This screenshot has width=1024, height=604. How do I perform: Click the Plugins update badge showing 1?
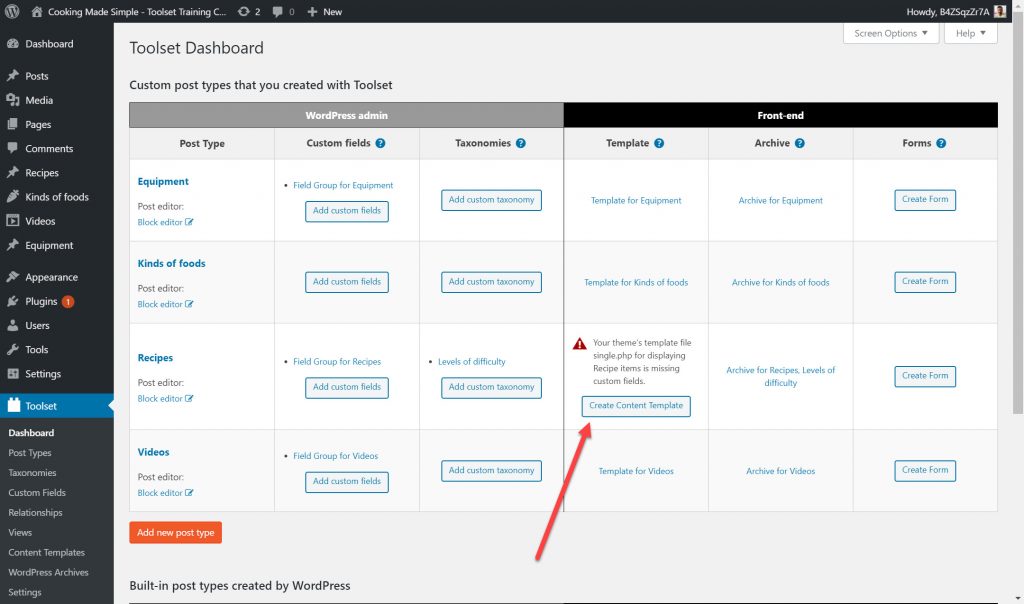(67, 302)
